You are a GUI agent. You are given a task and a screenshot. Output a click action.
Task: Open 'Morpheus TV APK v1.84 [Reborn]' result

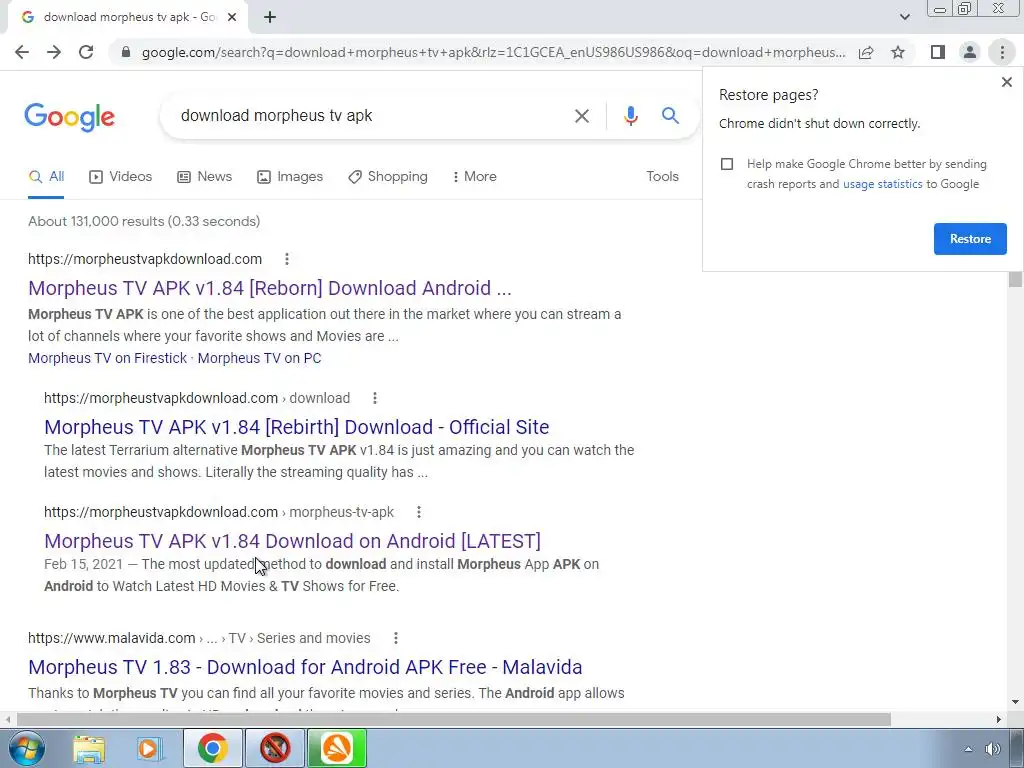[x=270, y=288]
